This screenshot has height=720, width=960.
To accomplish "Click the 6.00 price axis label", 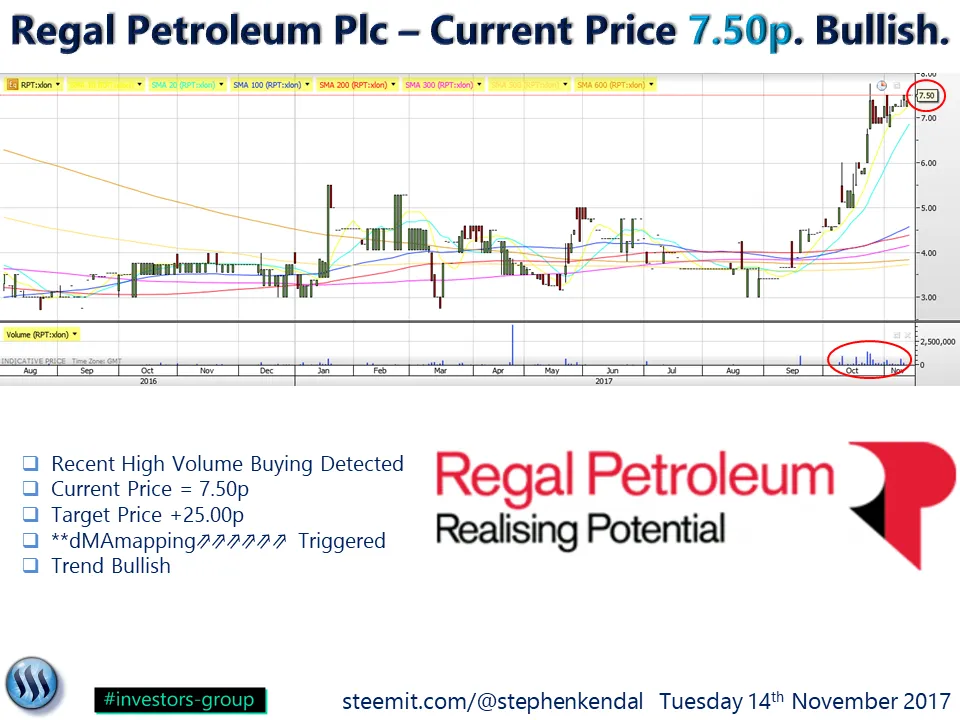I will [x=929, y=163].
